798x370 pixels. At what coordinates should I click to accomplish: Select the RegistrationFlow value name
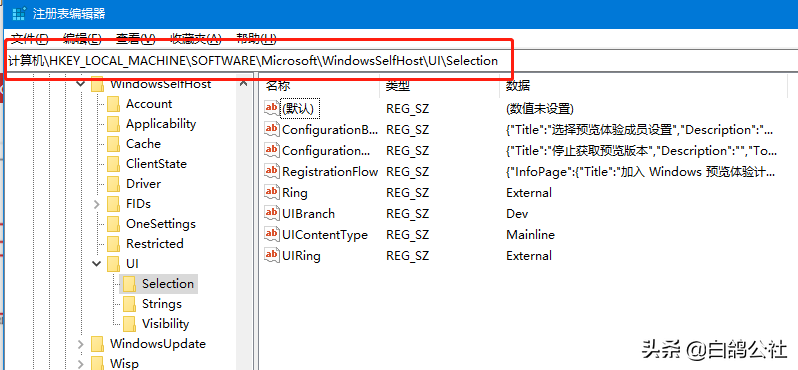tap(330, 172)
